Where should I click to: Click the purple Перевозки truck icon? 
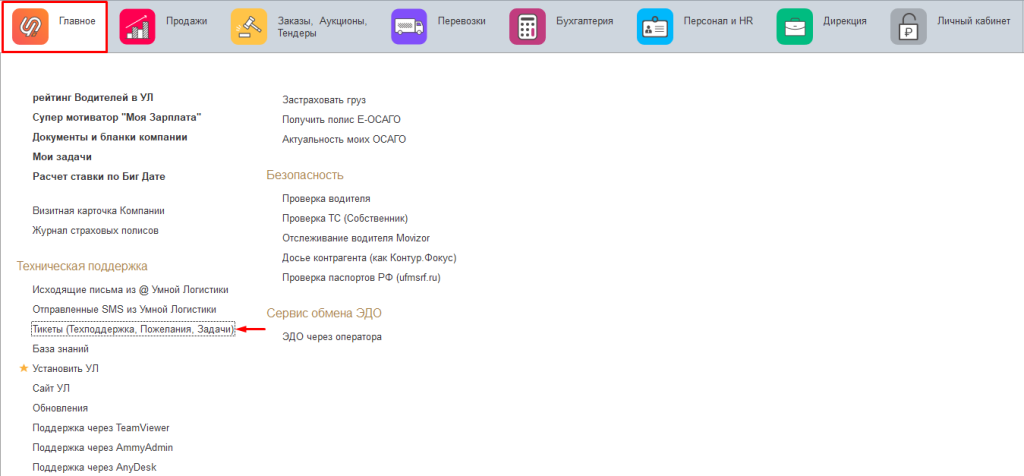click(409, 27)
